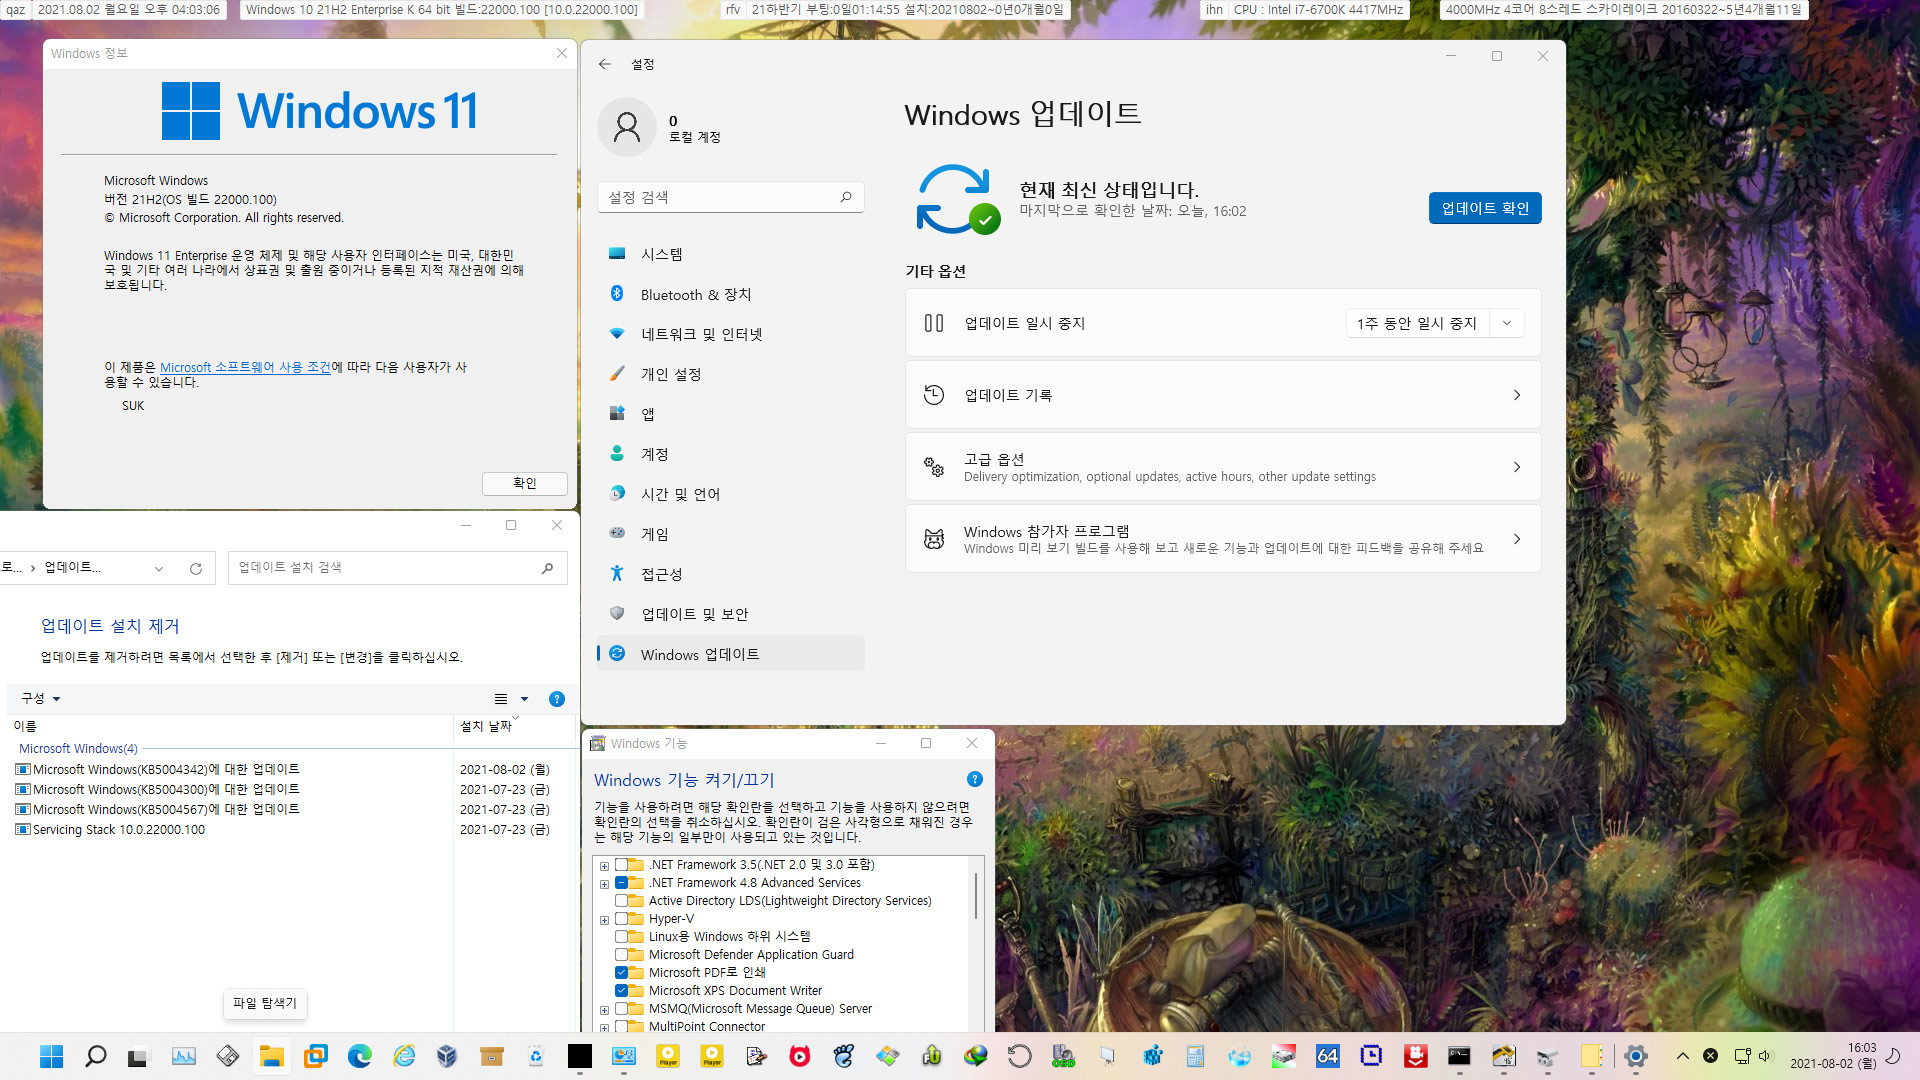Launch Microsoft Edge from the taskbar
Viewport: 1920px width, 1080px height.
pyautogui.click(x=359, y=1056)
